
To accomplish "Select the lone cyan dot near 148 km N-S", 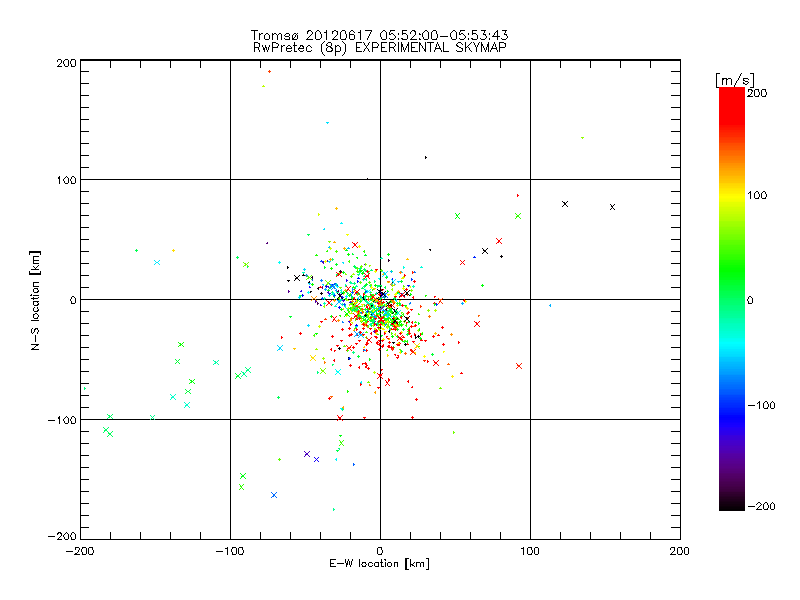I will (328, 123).
